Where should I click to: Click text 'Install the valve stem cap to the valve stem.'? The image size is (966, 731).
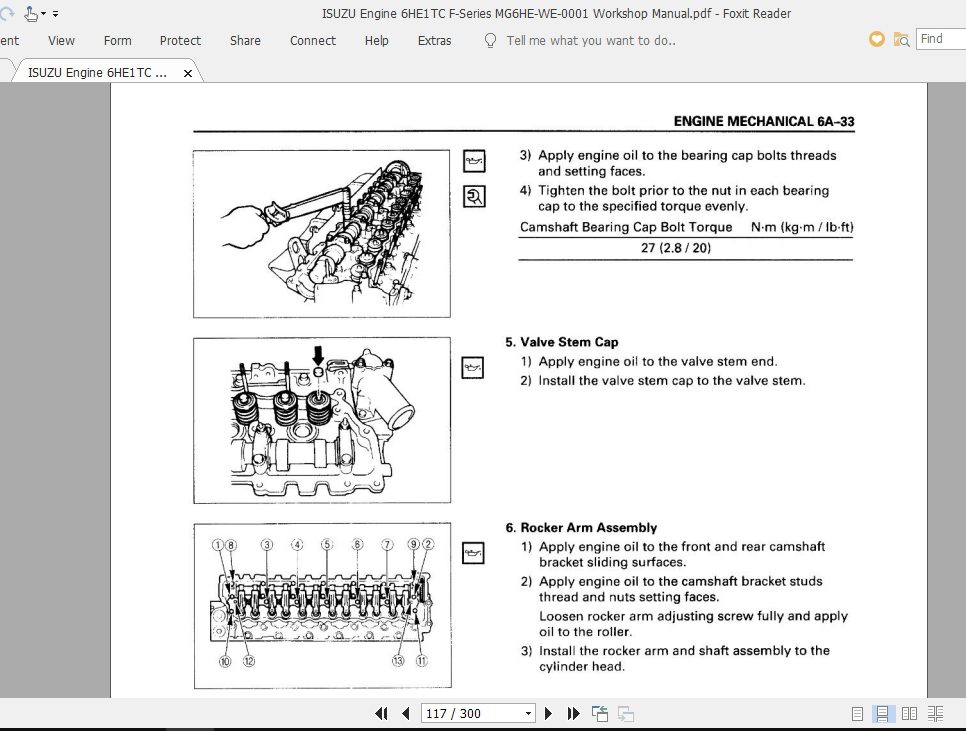(x=672, y=381)
